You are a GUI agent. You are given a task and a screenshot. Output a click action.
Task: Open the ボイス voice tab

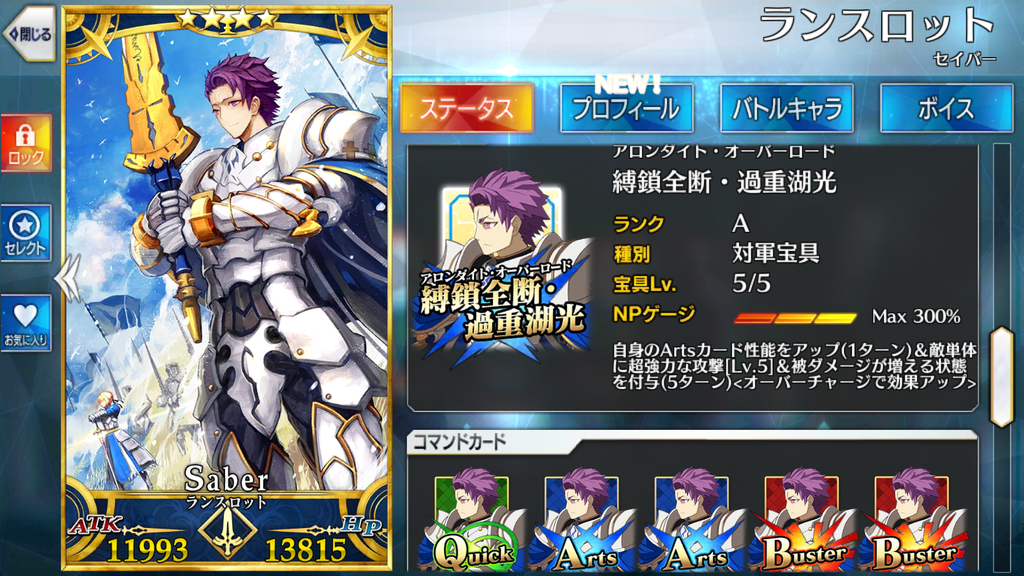coord(947,108)
